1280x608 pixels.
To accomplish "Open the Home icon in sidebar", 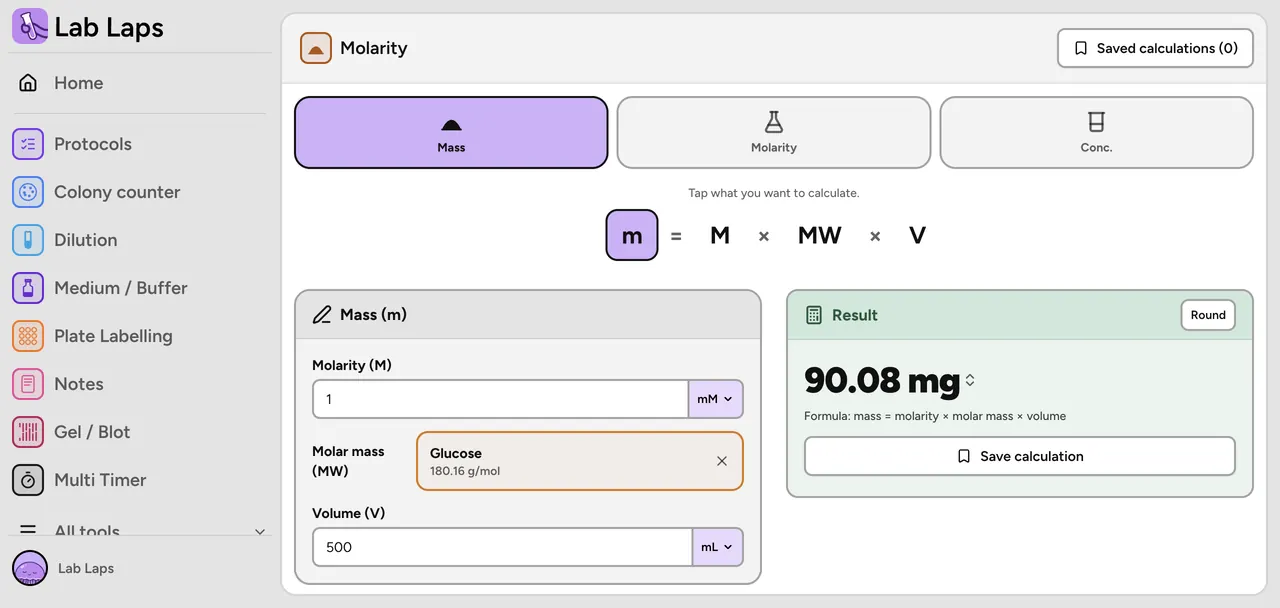I will [x=28, y=83].
